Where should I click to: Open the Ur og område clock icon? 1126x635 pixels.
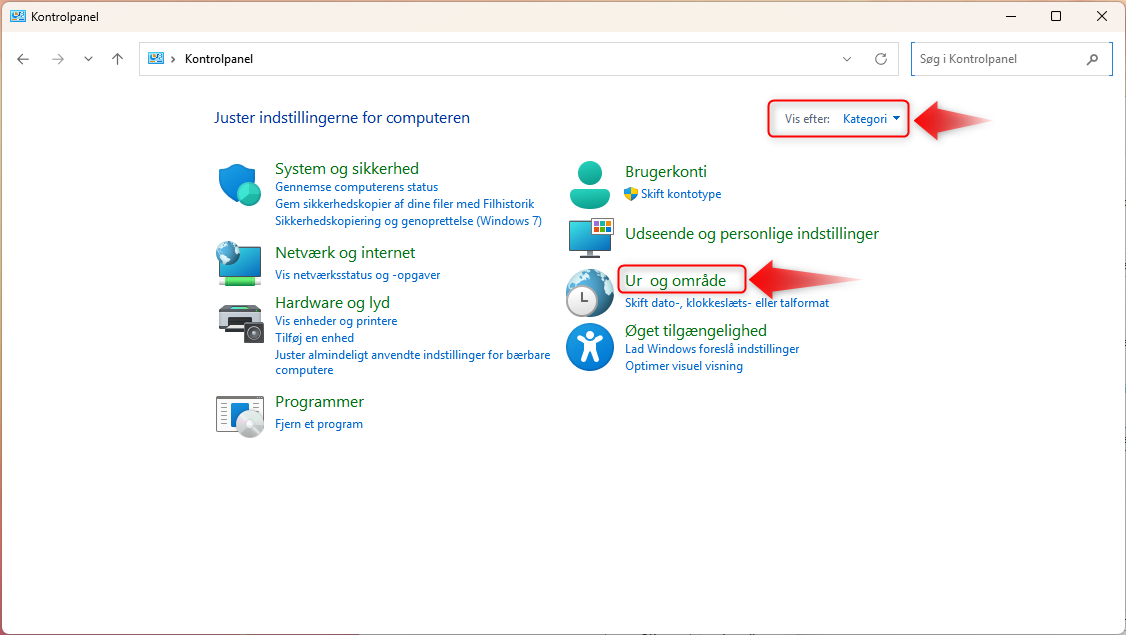pyautogui.click(x=589, y=292)
